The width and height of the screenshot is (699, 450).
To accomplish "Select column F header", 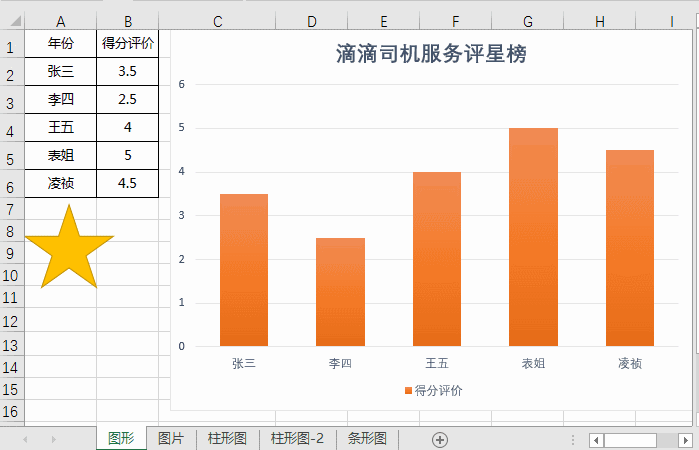I will click(x=455, y=21).
